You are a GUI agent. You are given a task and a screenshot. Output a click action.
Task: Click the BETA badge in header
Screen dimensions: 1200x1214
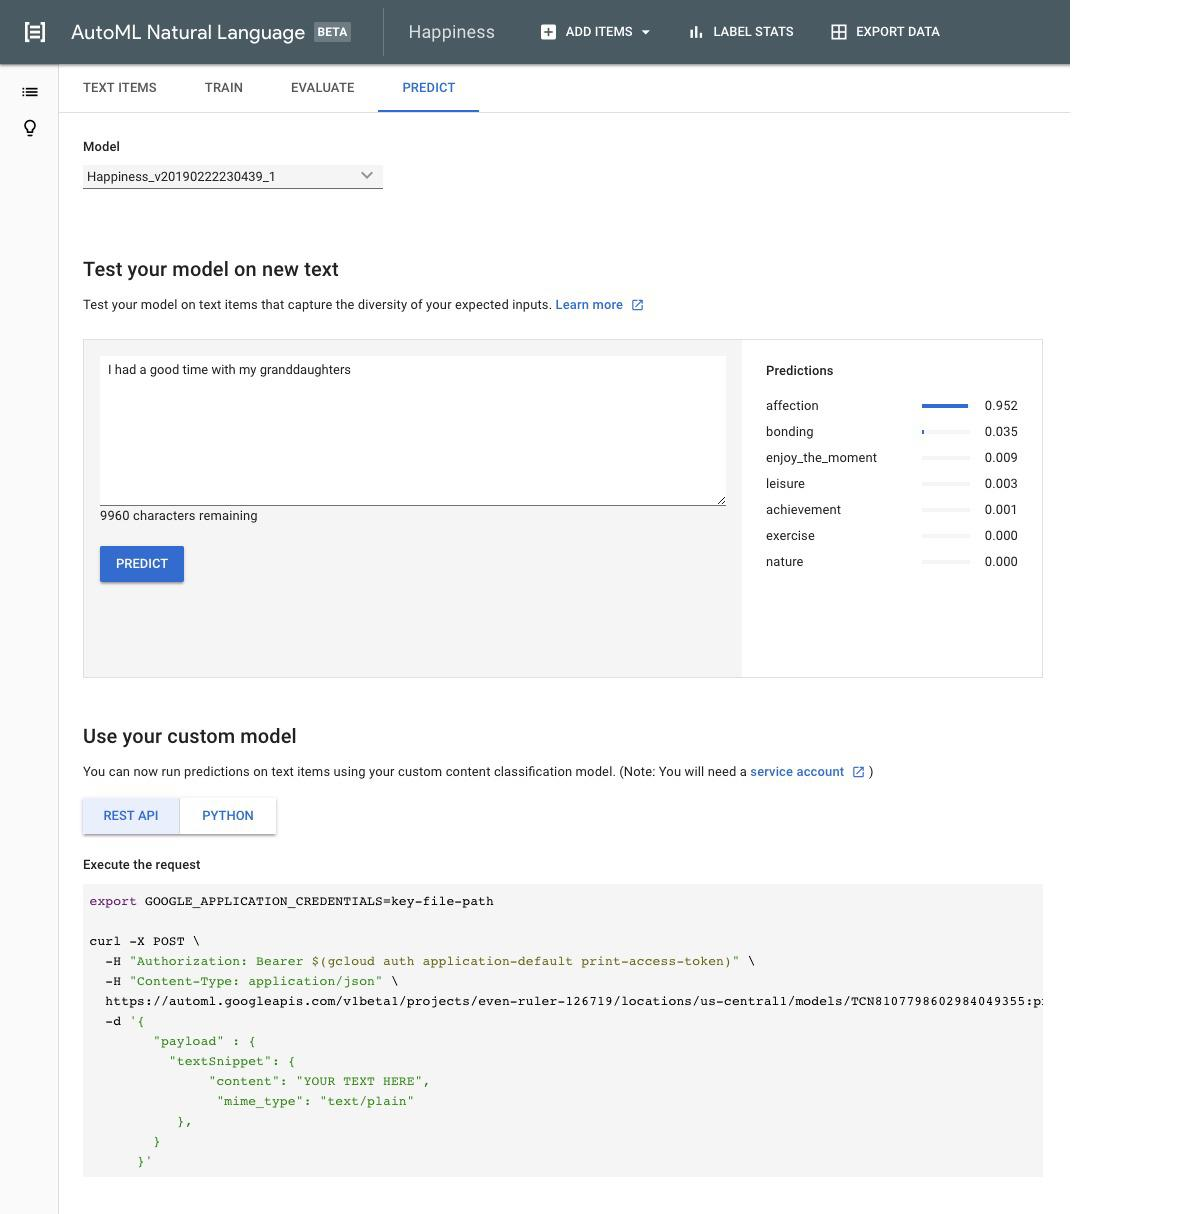point(332,32)
